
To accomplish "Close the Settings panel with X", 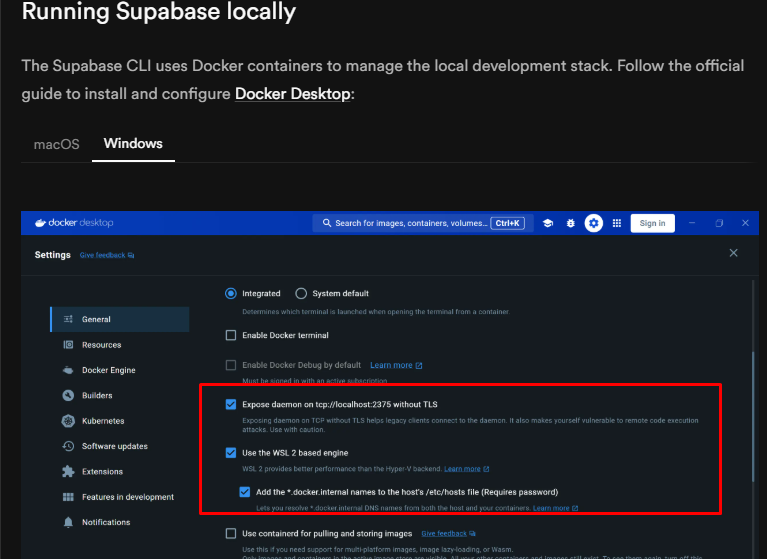I will click(733, 253).
